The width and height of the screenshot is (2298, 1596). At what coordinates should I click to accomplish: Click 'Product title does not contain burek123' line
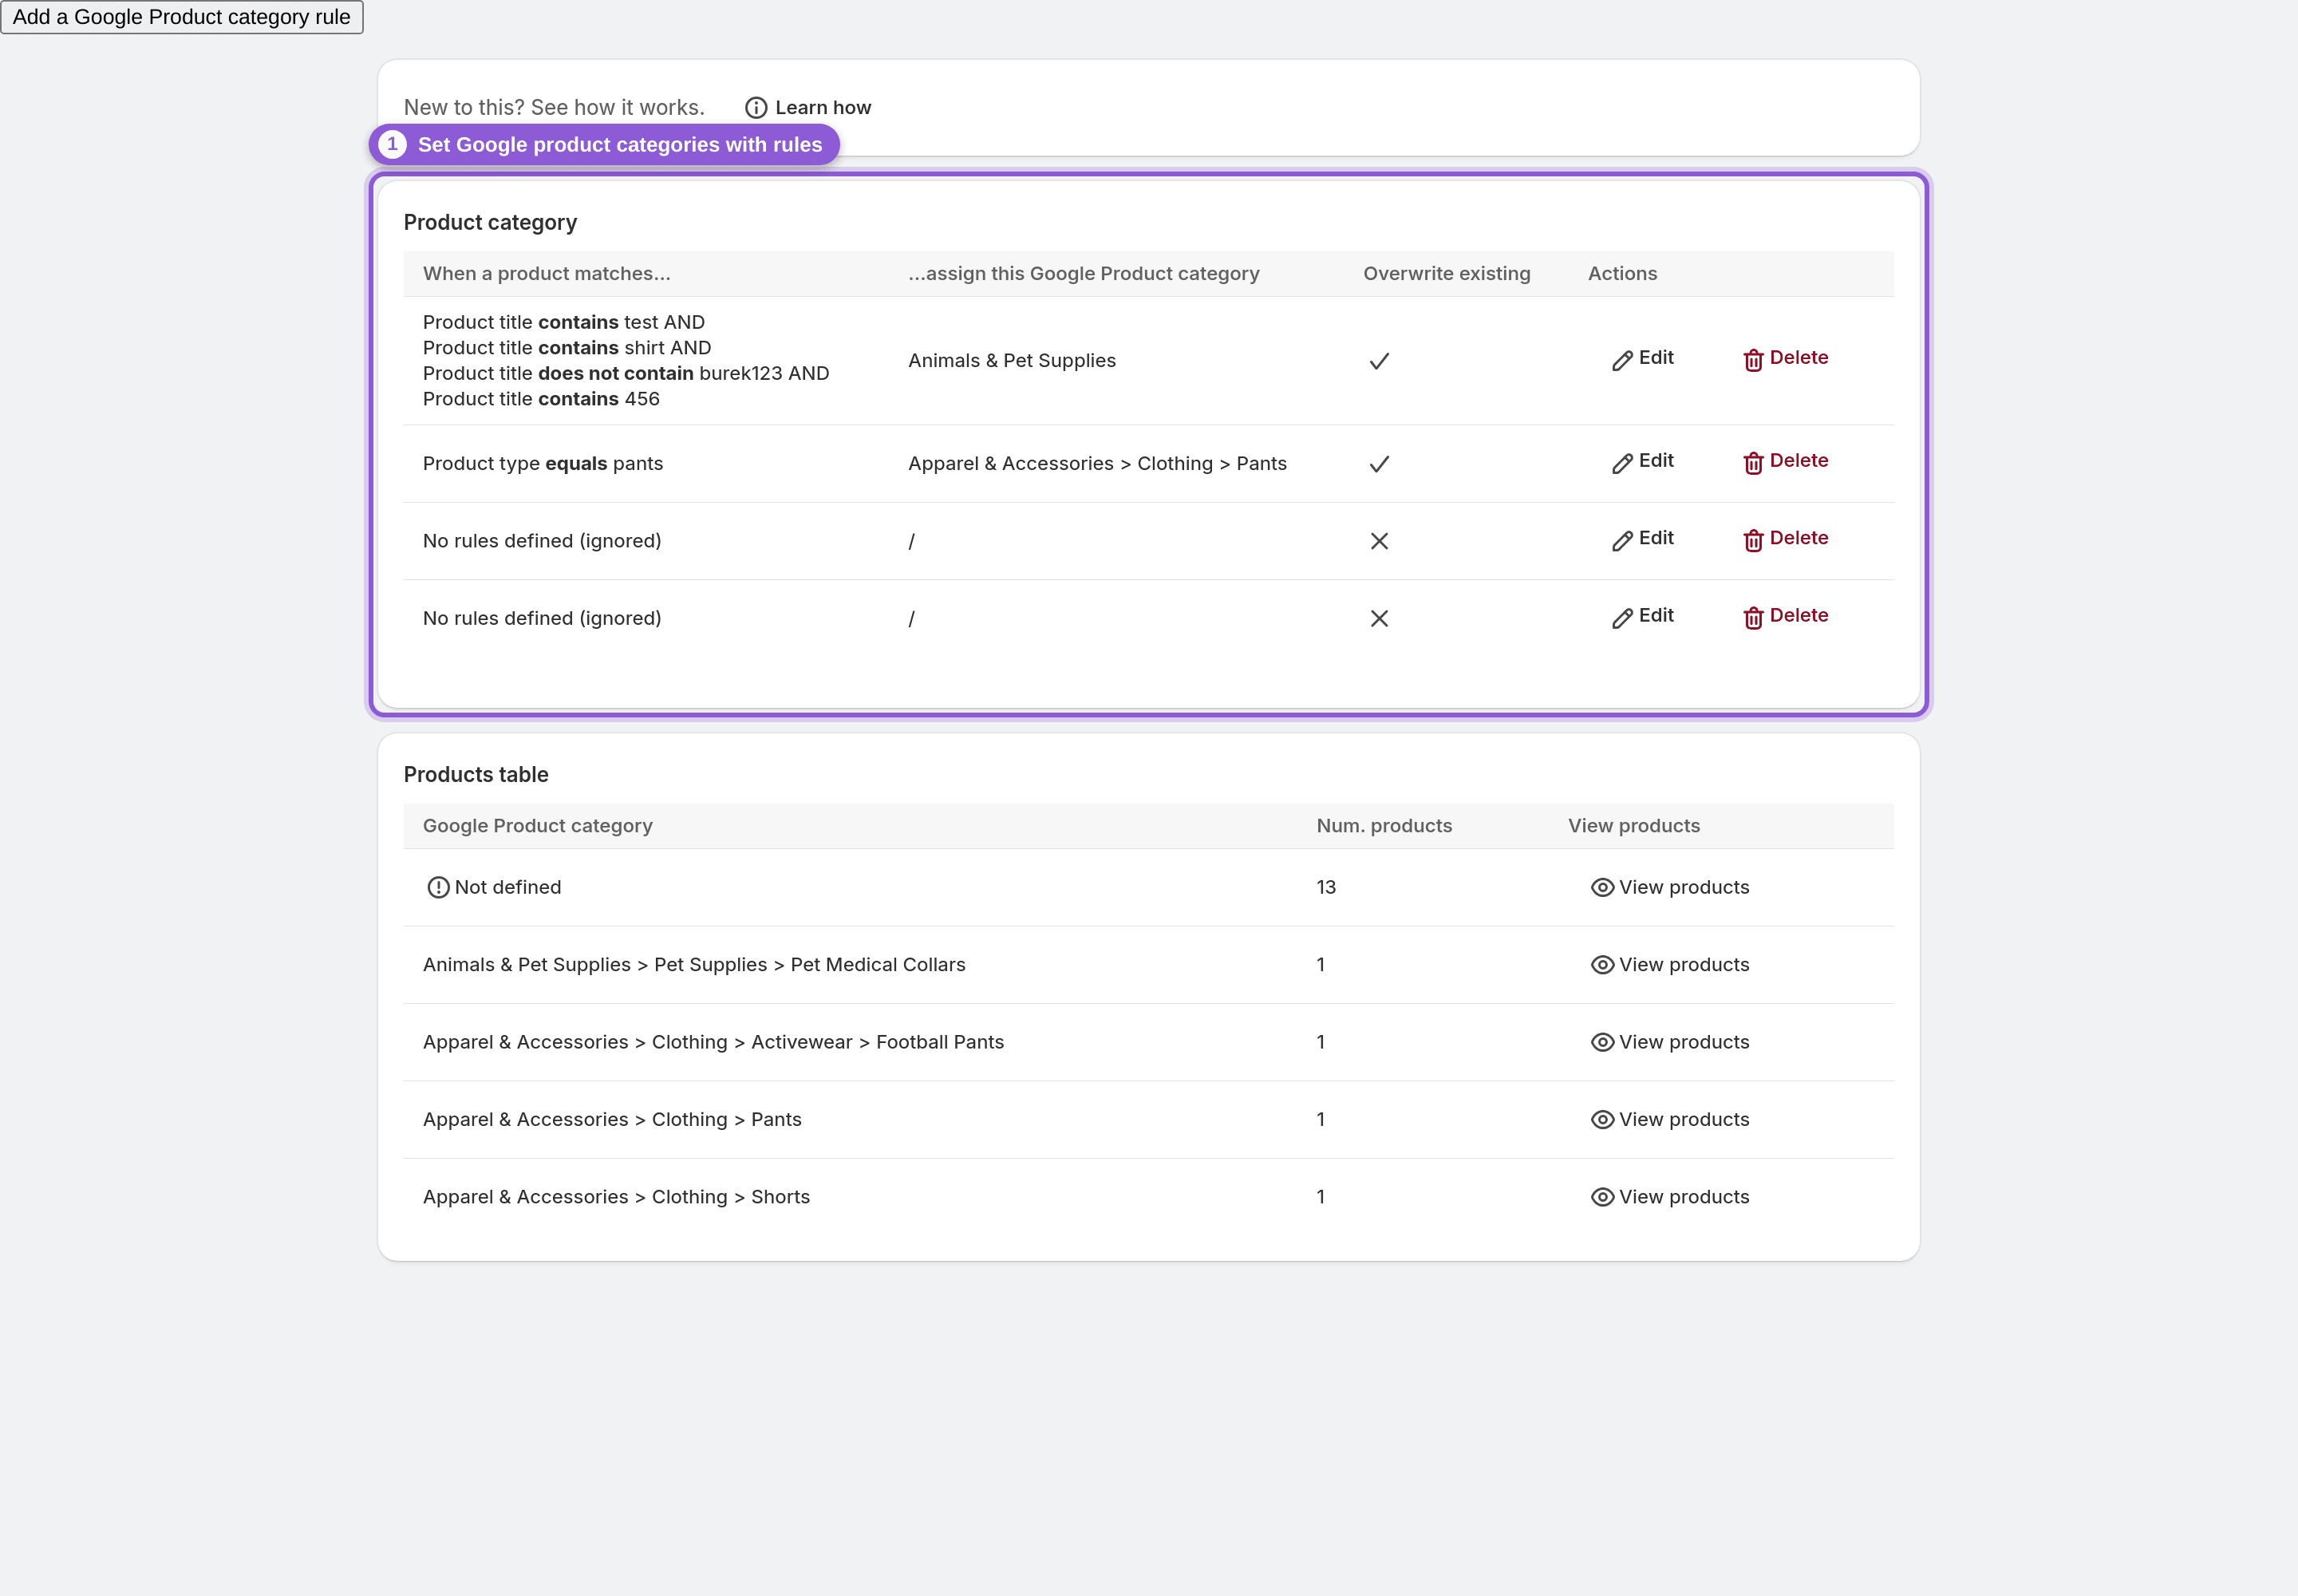tap(626, 373)
